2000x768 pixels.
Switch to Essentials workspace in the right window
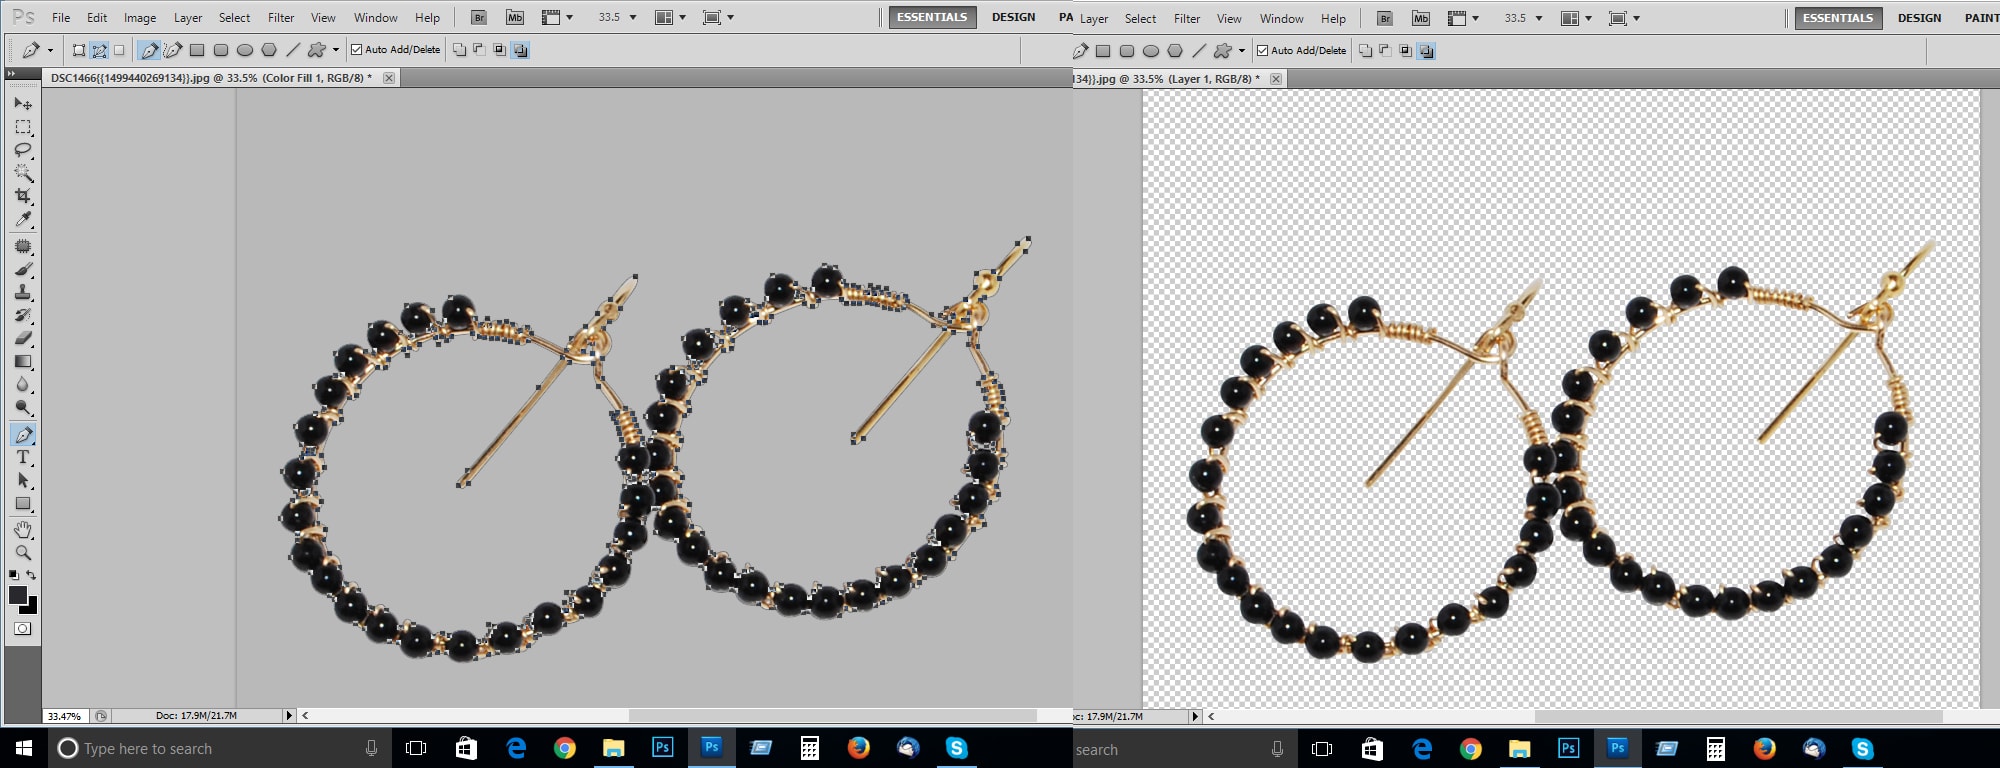pos(1838,18)
